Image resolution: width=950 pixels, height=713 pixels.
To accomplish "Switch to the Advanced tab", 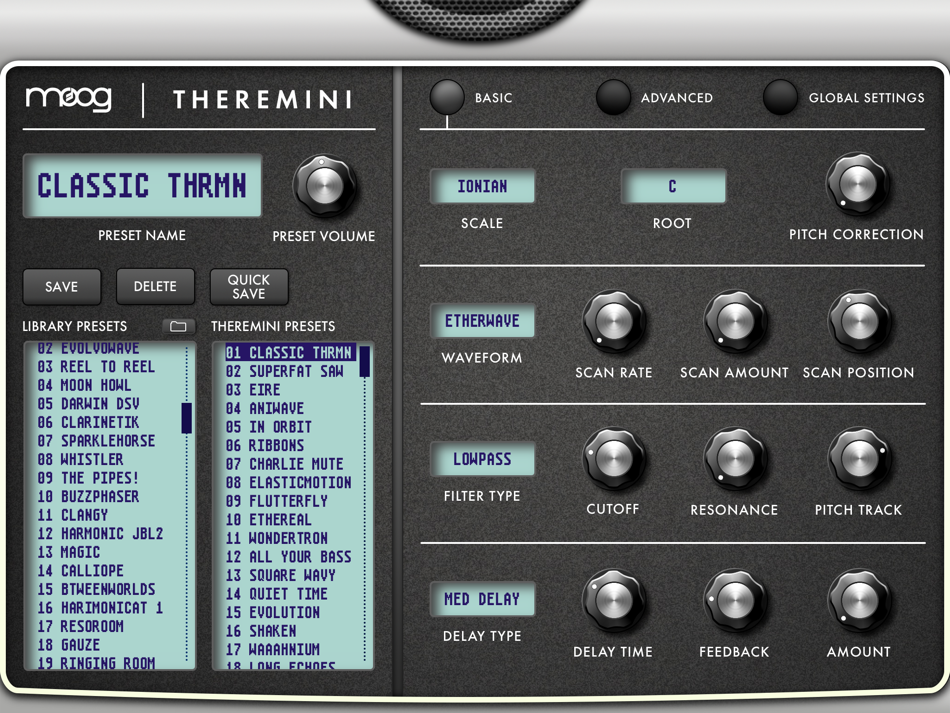I will coord(613,97).
